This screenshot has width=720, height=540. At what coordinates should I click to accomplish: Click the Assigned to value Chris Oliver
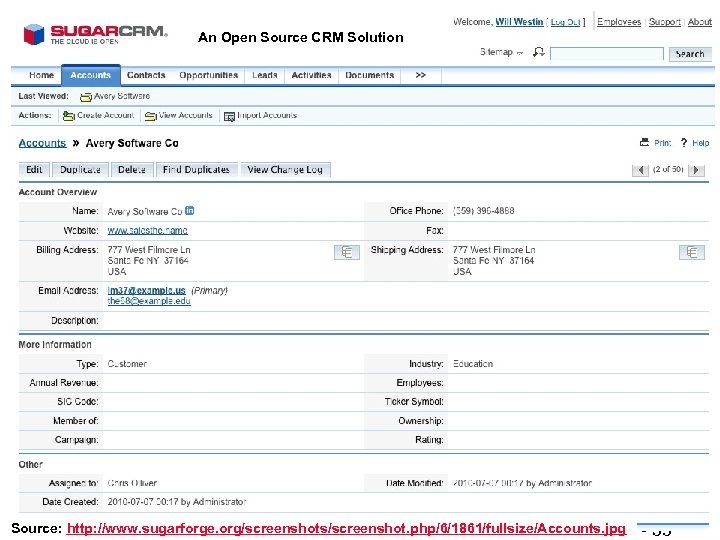(x=132, y=483)
